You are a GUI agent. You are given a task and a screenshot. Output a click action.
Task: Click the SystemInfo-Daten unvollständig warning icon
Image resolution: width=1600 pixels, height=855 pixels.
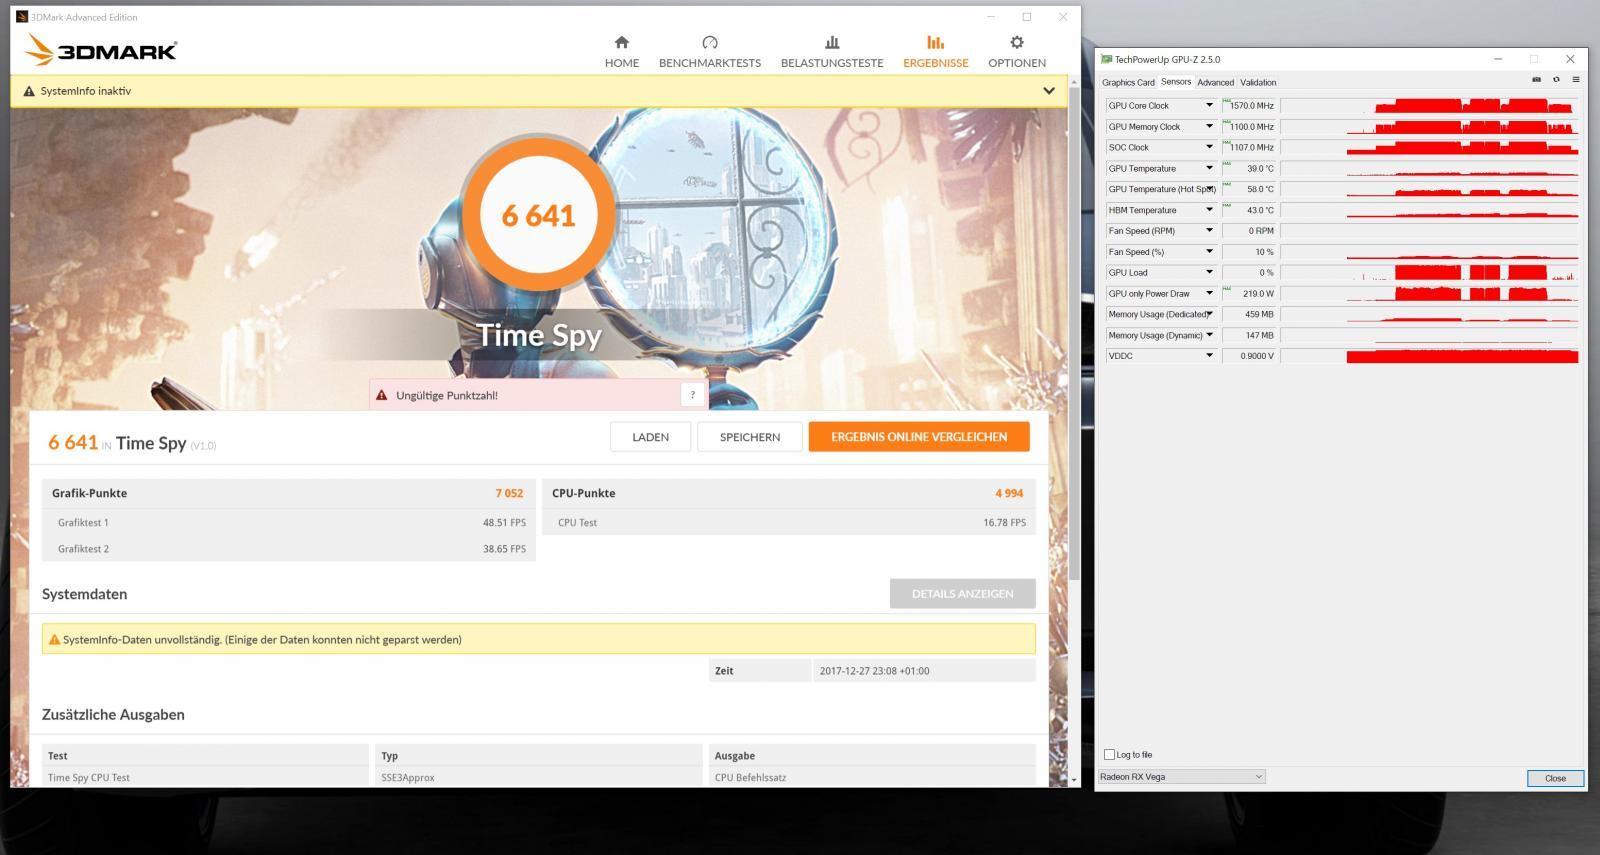54,640
